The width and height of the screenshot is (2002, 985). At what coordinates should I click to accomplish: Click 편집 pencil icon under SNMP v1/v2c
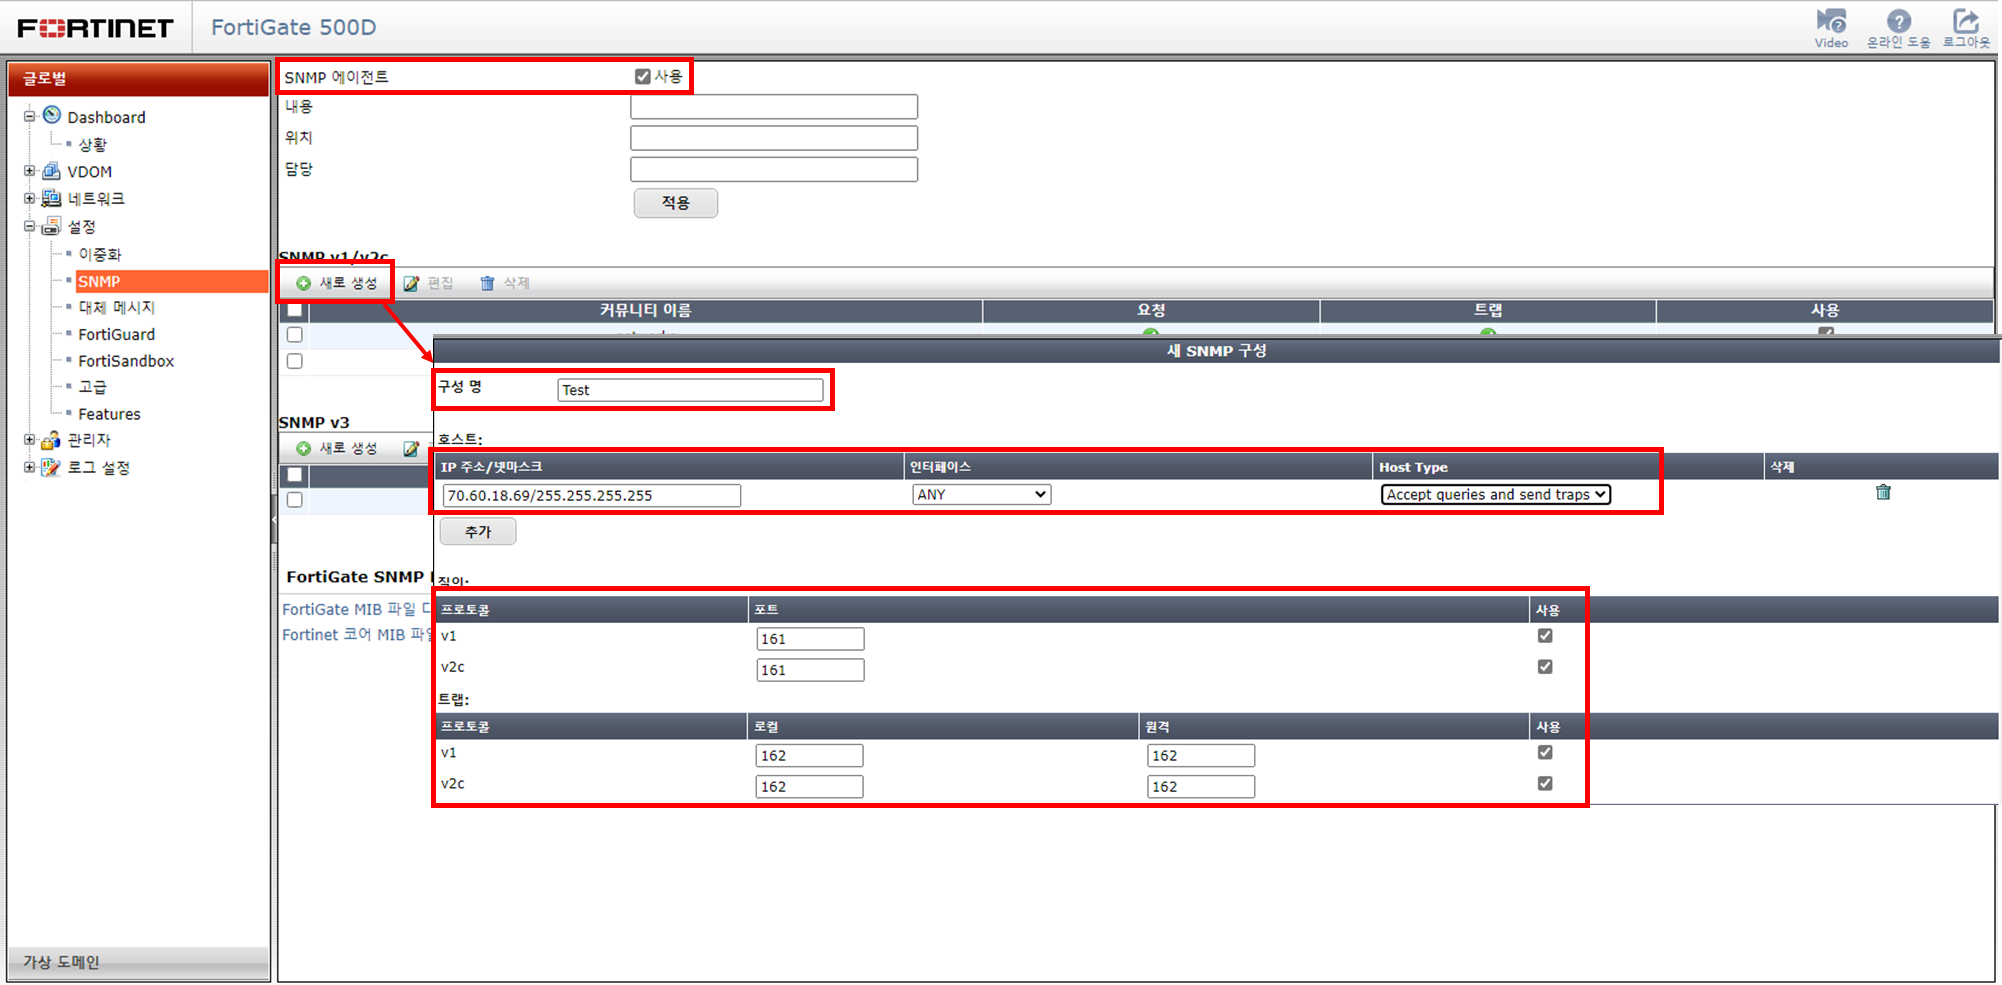coord(411,283)
